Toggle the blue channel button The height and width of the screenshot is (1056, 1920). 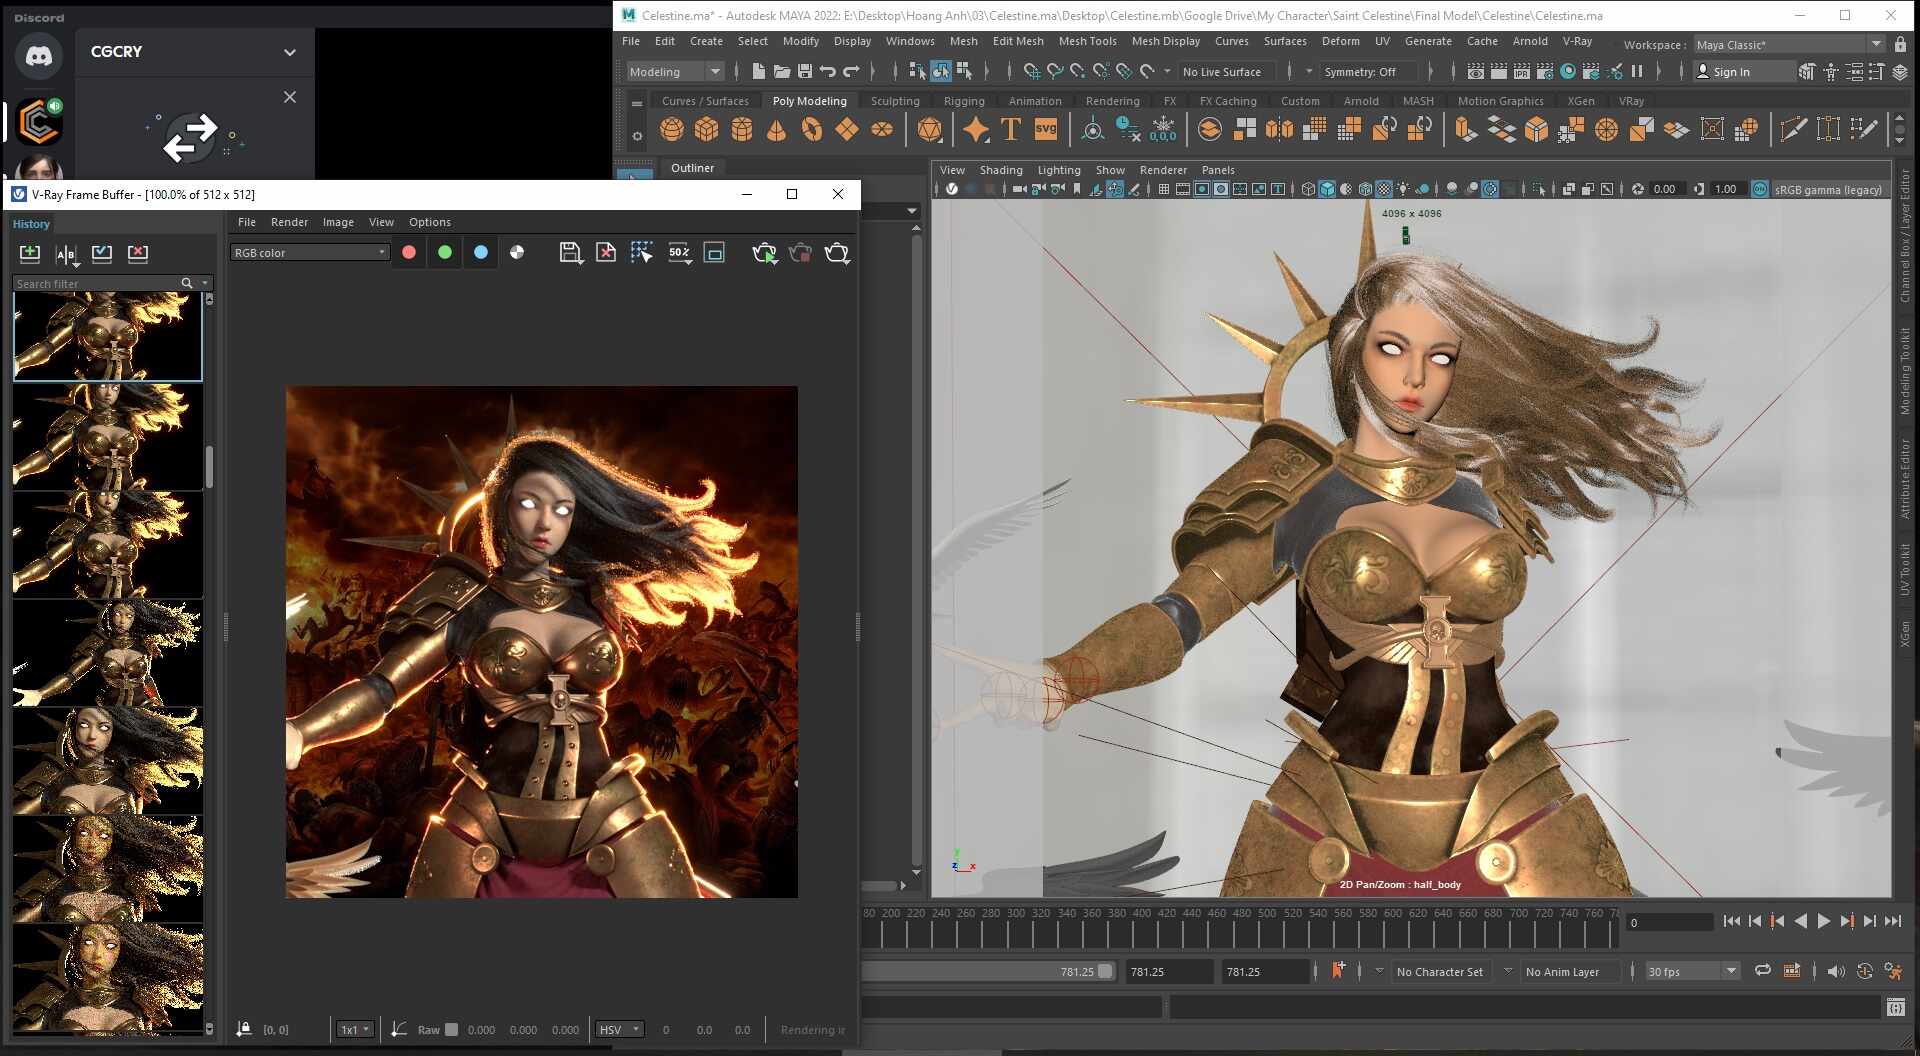pos(481,253)
